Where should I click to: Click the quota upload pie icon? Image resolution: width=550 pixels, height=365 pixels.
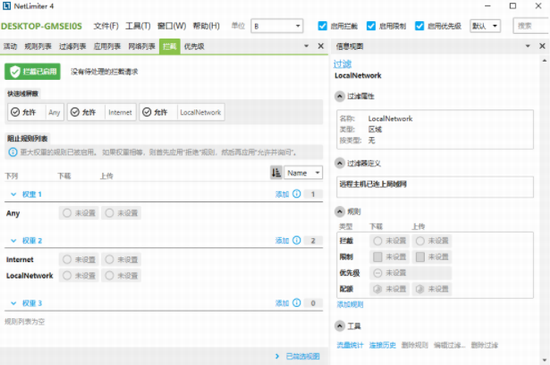click(x=420, y=289)
